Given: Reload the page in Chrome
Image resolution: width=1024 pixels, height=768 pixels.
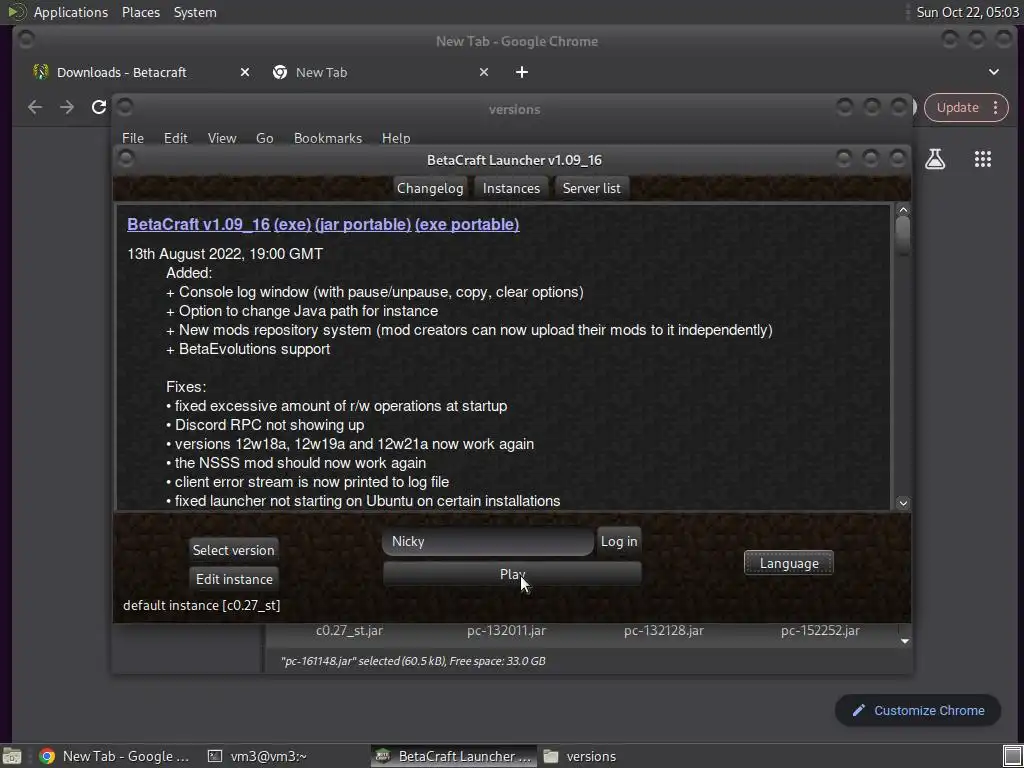Looking at the screenshot, I should pyautogui.click(x=99, y=106).
